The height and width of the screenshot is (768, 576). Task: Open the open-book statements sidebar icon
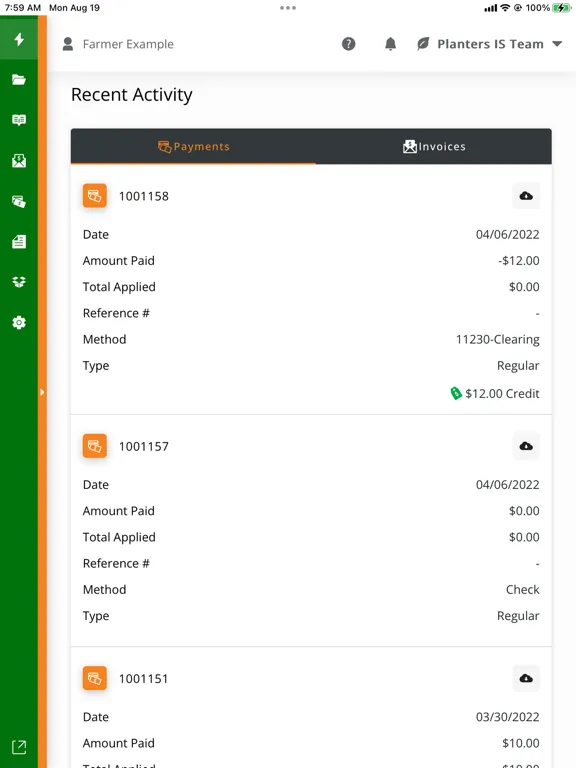click(19, 120)
